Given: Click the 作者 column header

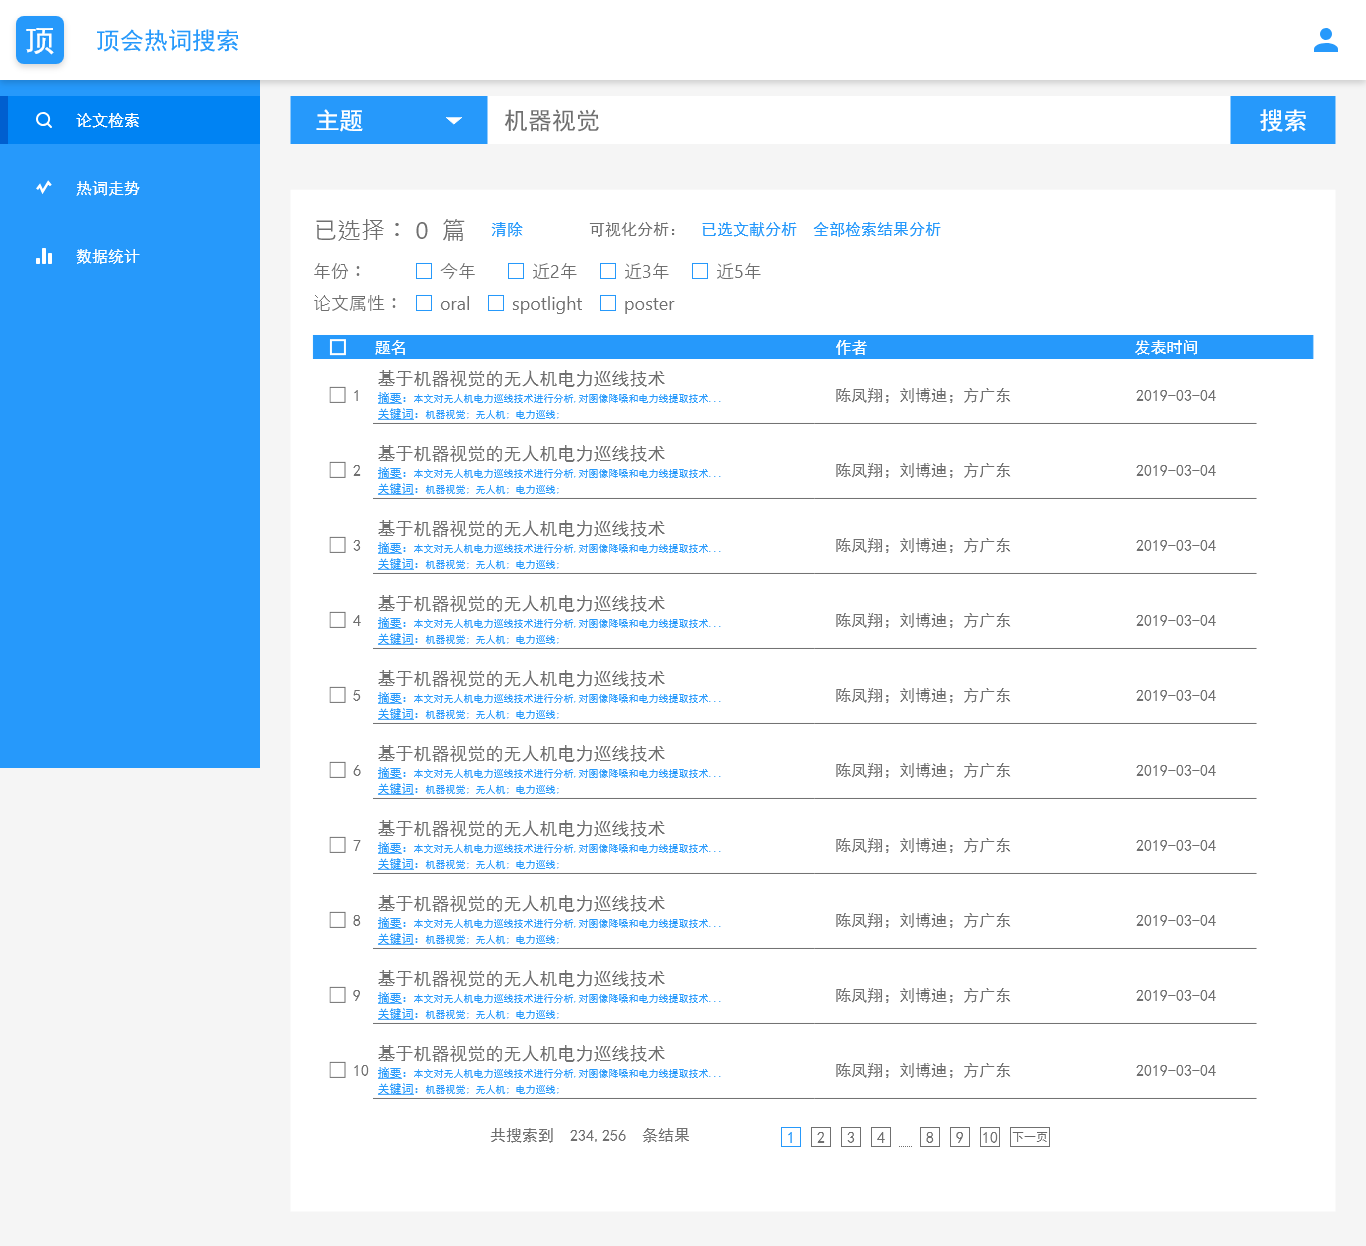Looking at the screenshot, I should click(x=852, y=347).
